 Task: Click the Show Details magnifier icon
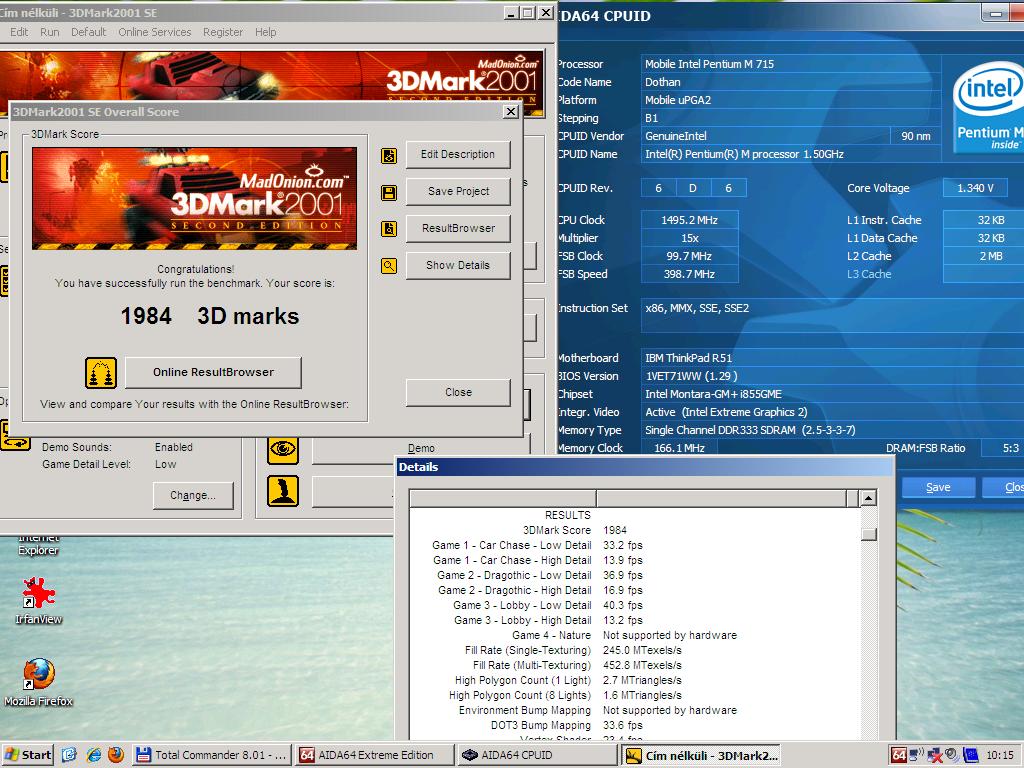coord(389,266)
